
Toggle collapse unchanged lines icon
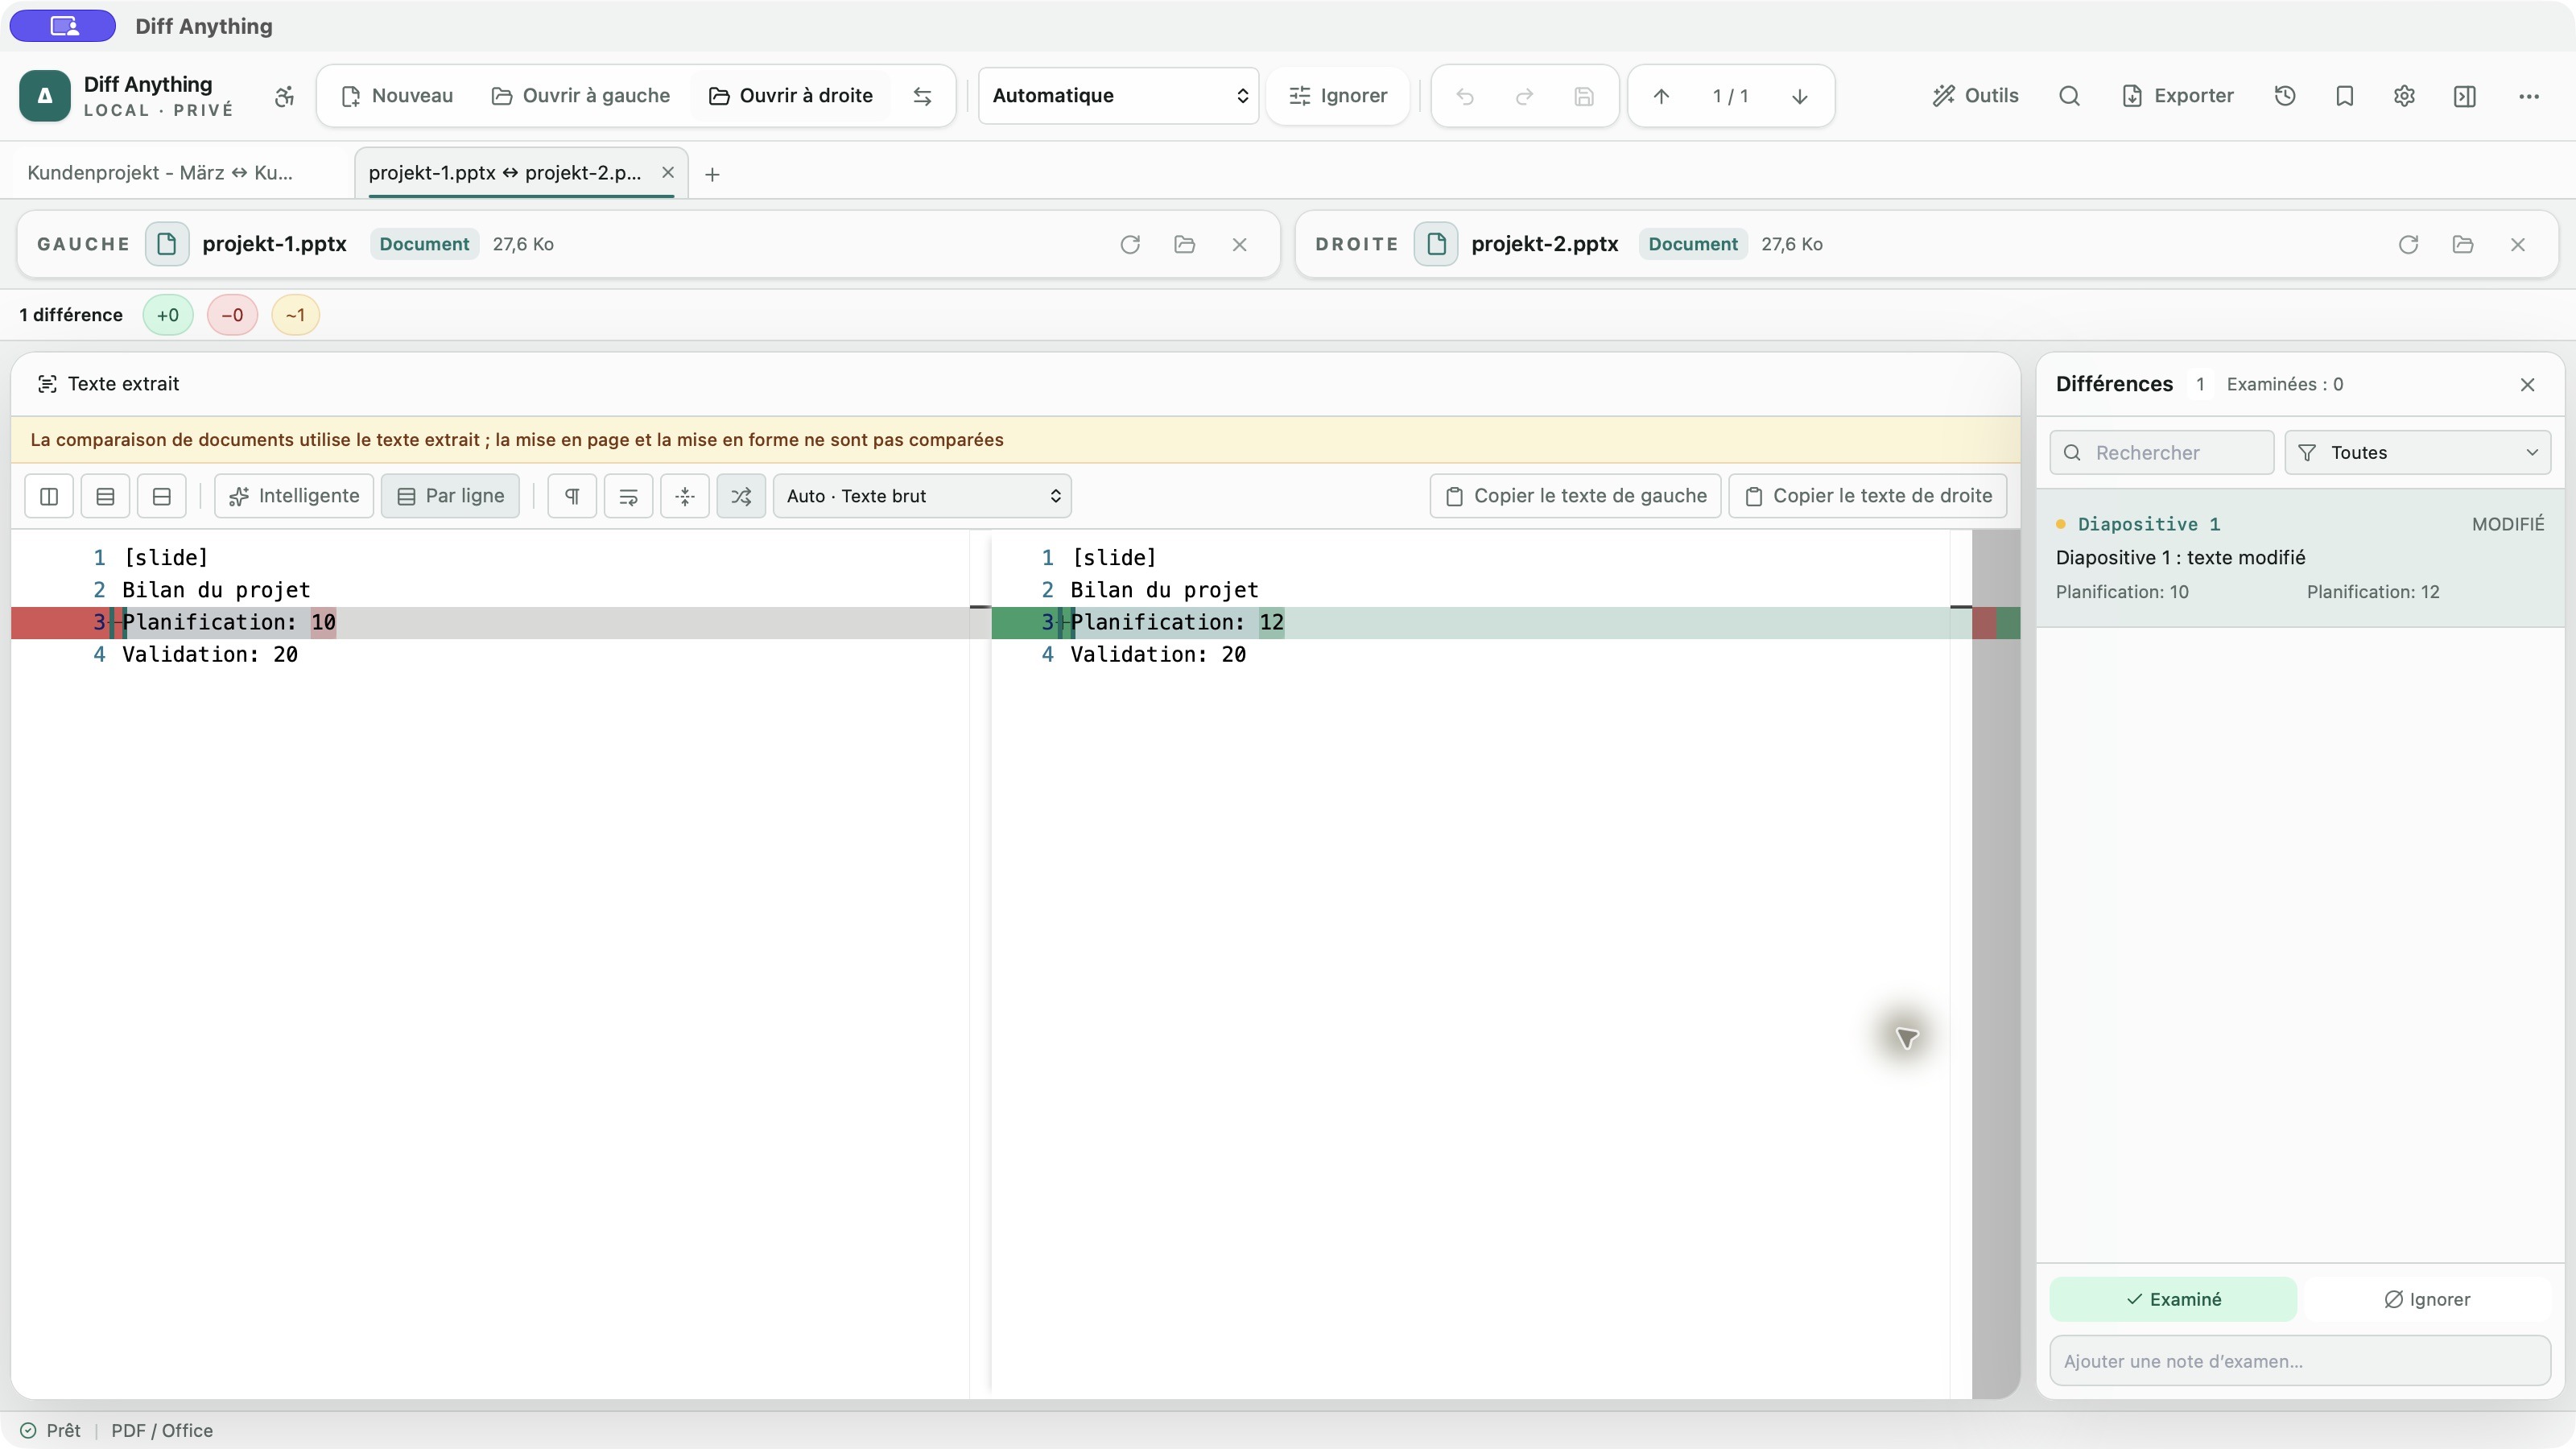tap(685, 496)
